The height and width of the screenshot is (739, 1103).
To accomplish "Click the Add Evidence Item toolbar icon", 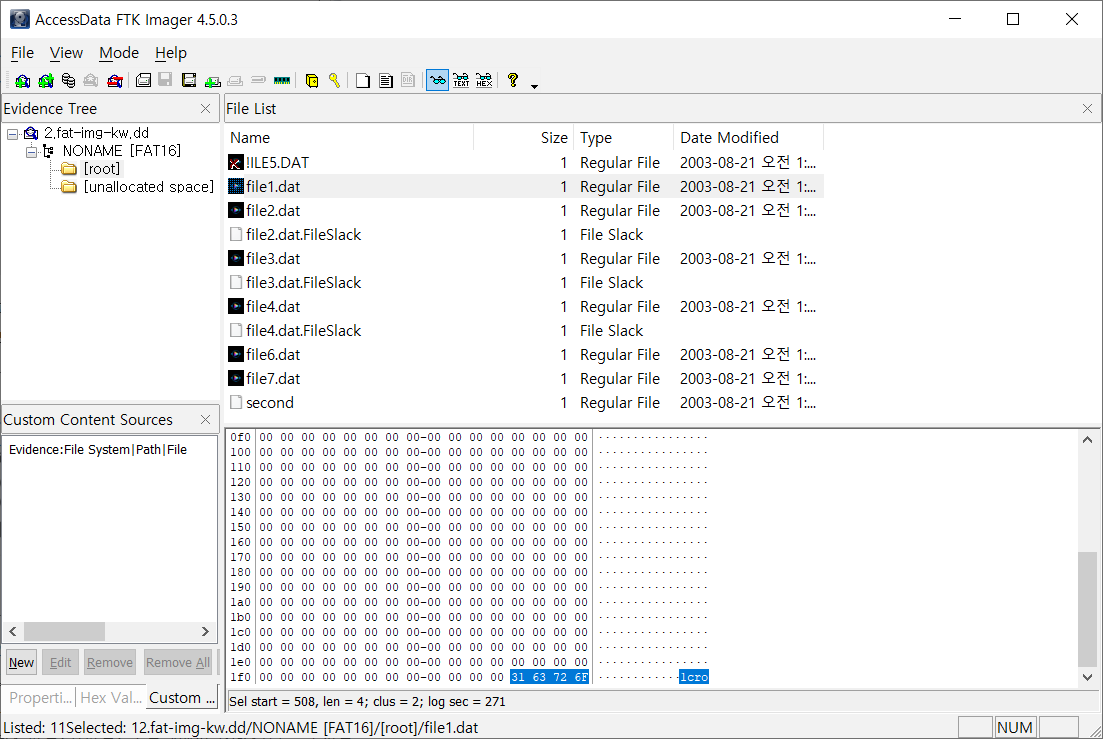I will [23, 81].
